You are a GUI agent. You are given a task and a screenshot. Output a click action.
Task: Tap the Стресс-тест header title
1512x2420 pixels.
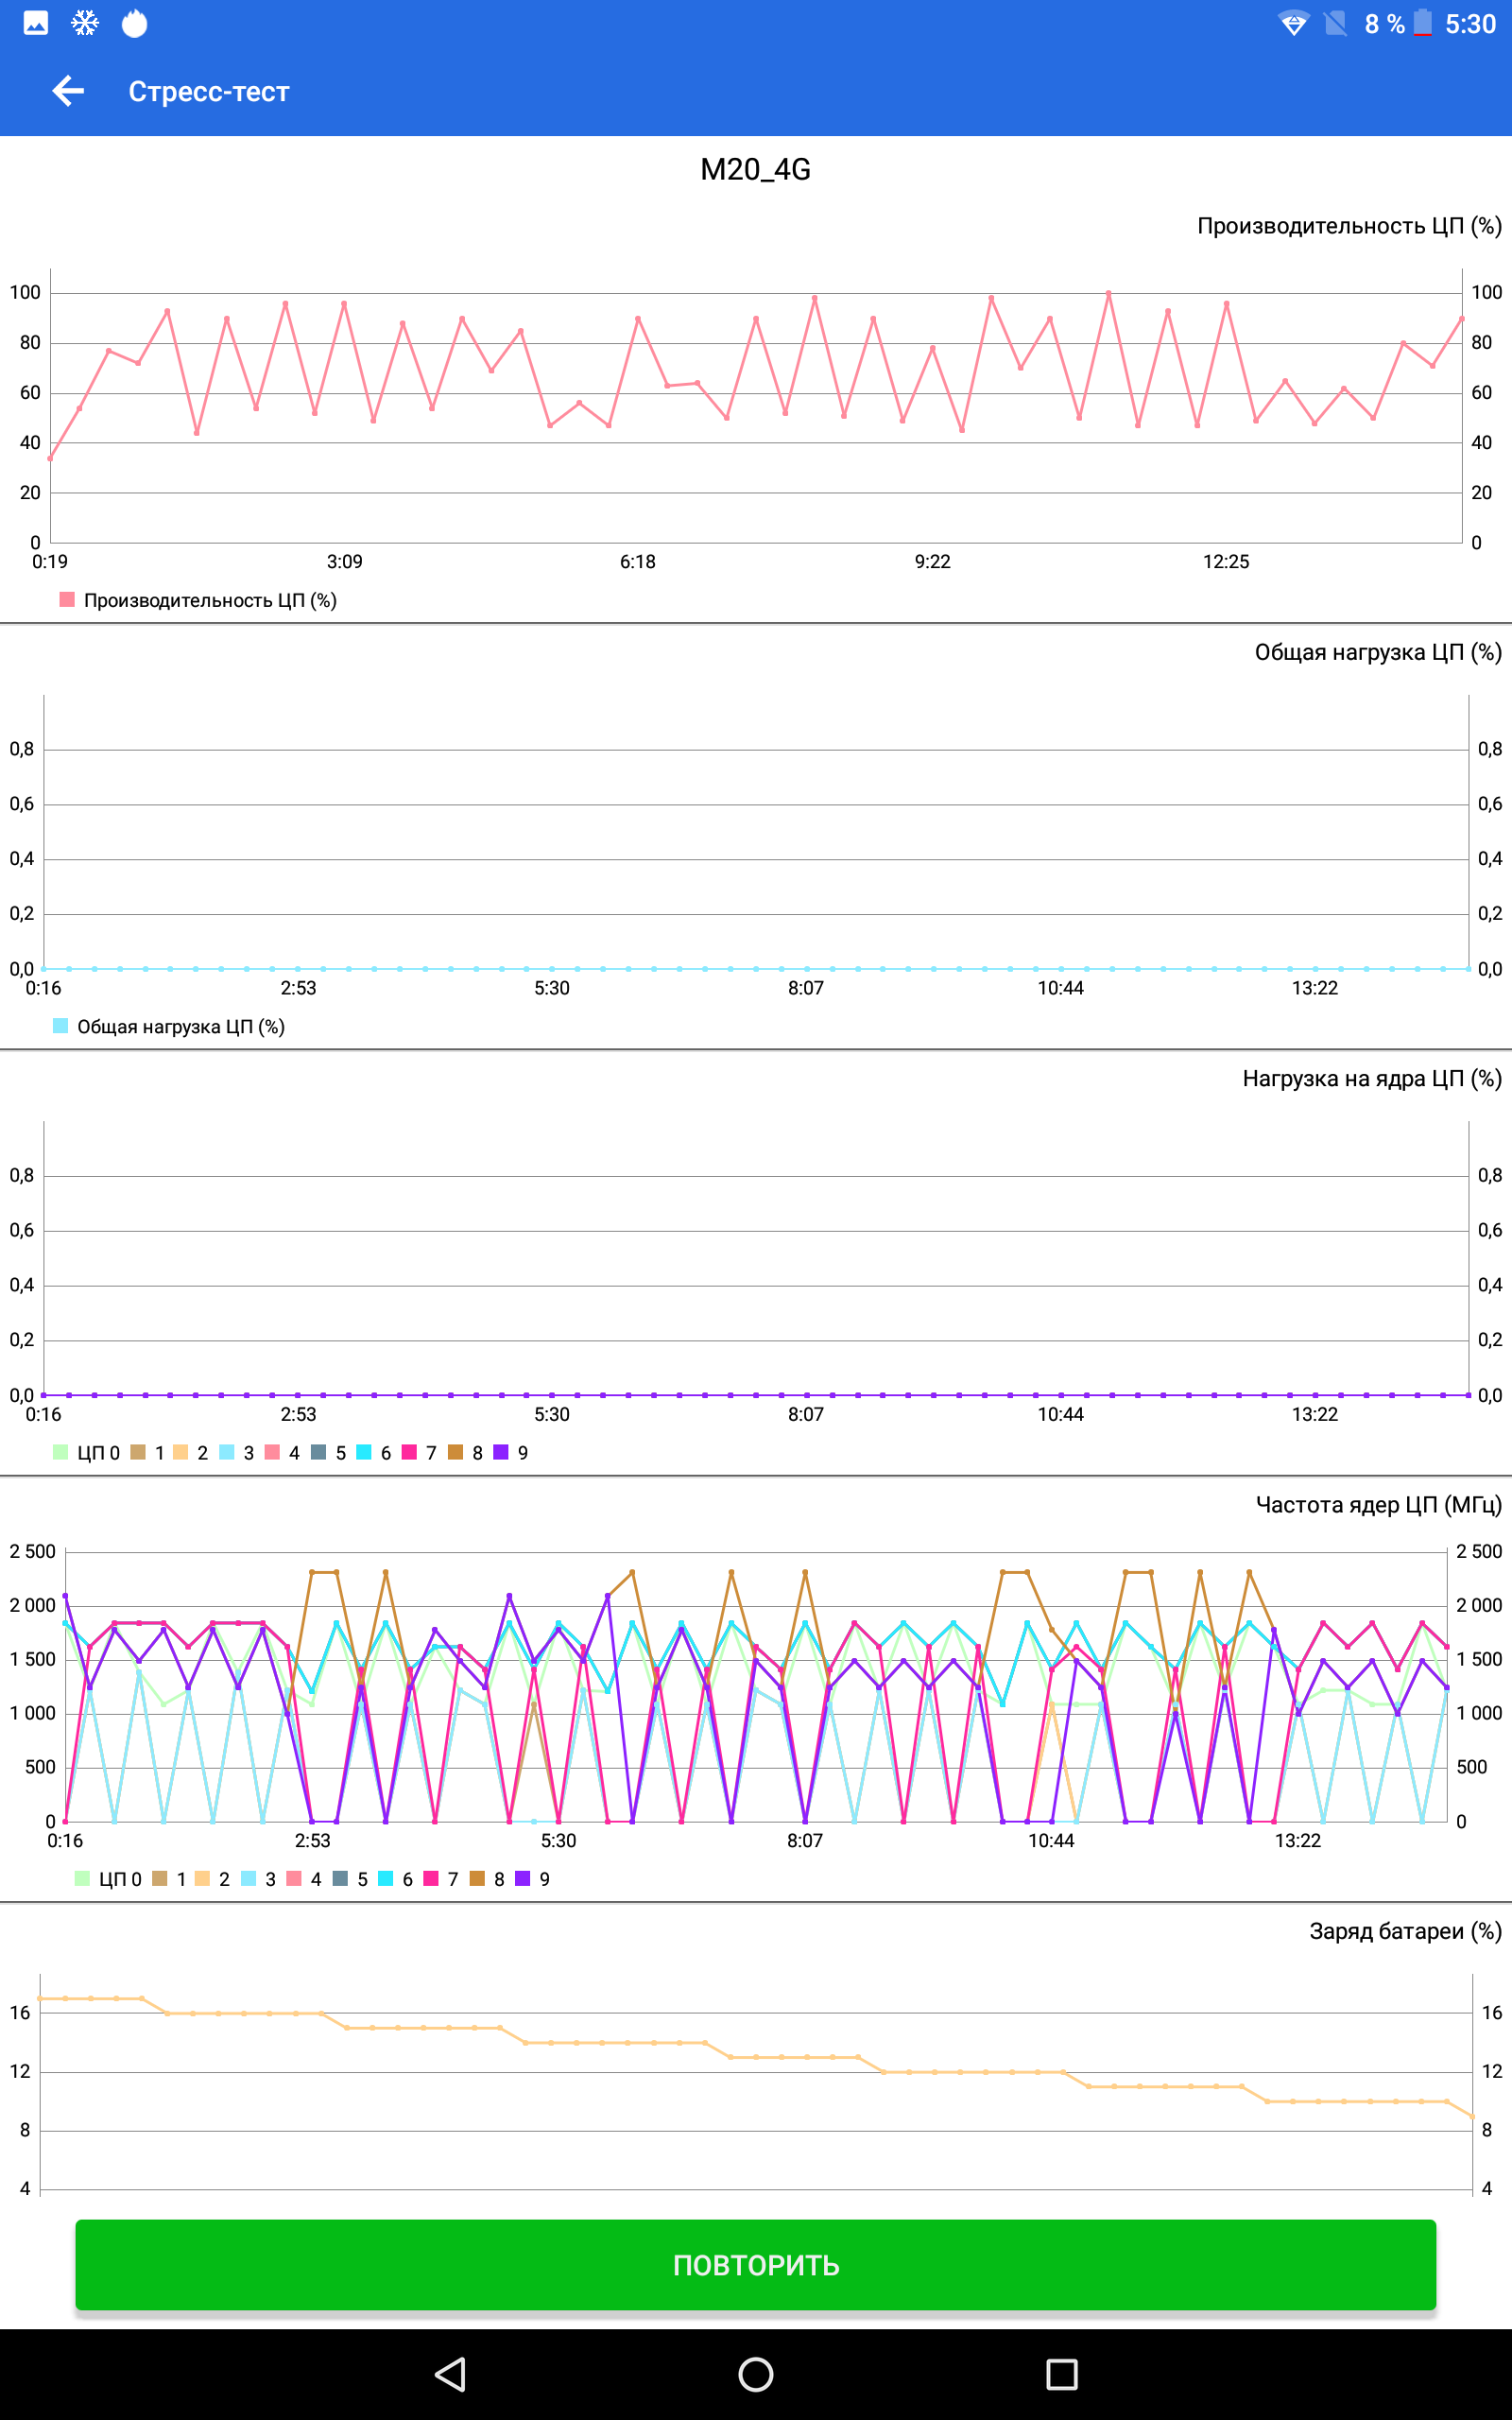point(209,92)
